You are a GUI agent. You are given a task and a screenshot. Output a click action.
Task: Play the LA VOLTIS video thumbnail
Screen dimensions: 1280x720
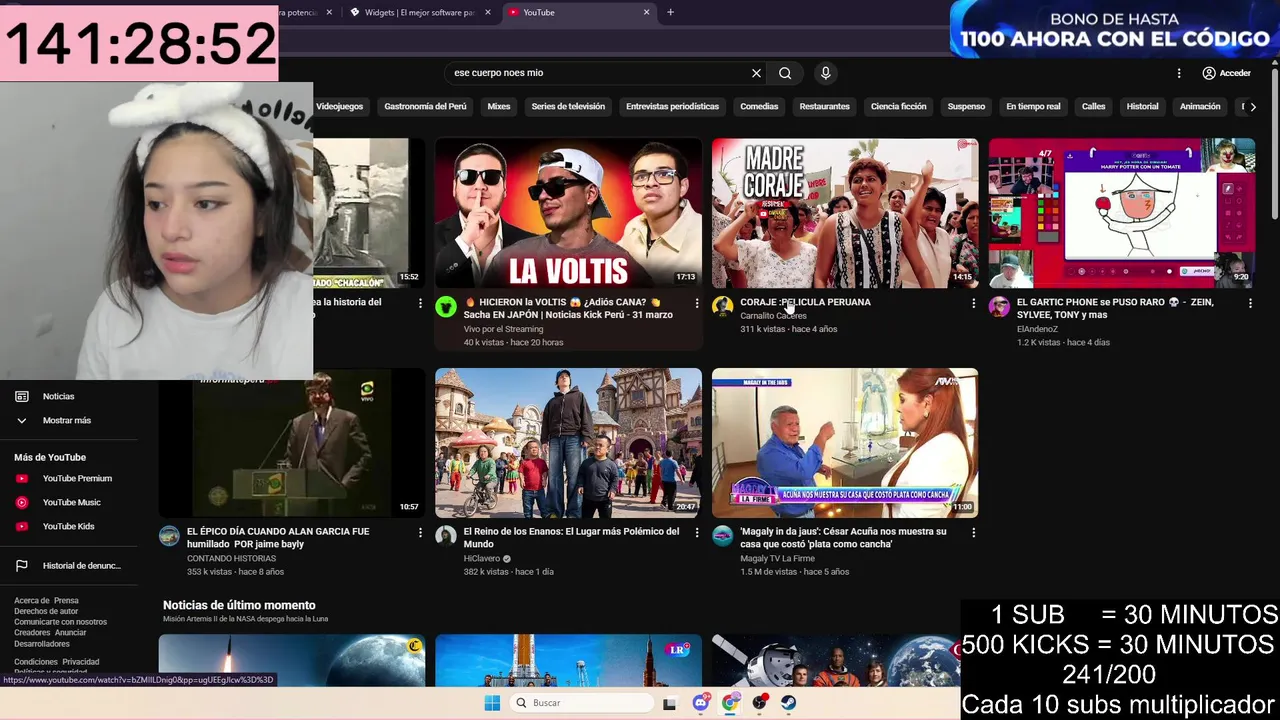(568, 213)
